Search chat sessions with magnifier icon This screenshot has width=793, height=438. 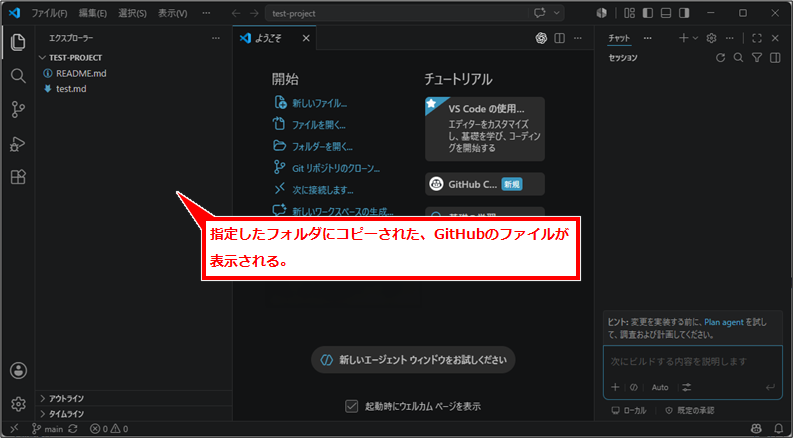[738, 58]
